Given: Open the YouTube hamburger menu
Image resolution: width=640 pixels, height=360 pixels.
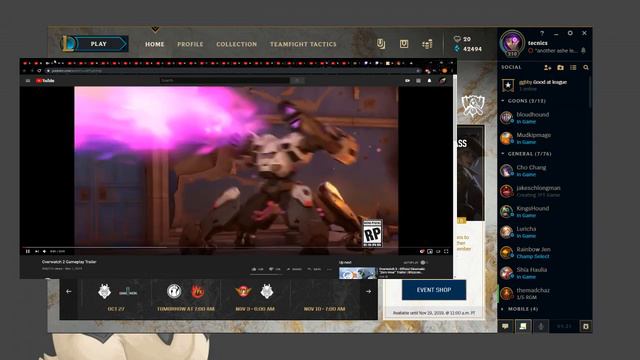Looking at the screenshot, I should [x=28, y=80].
